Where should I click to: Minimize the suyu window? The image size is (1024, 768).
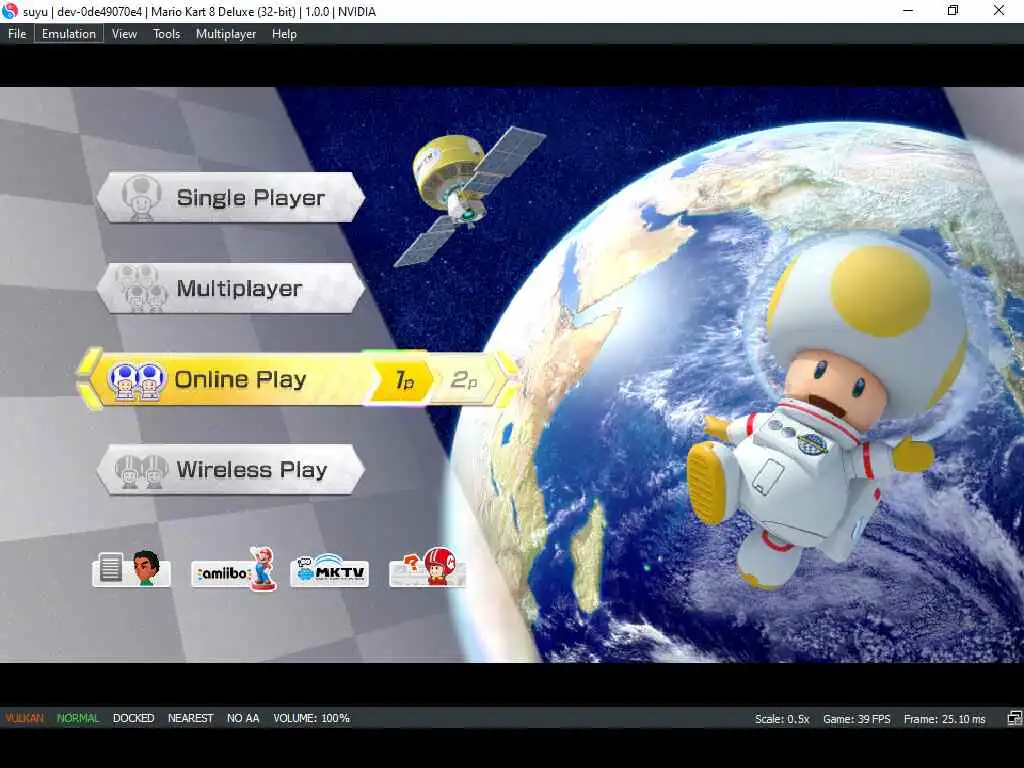tap(908, 10)
